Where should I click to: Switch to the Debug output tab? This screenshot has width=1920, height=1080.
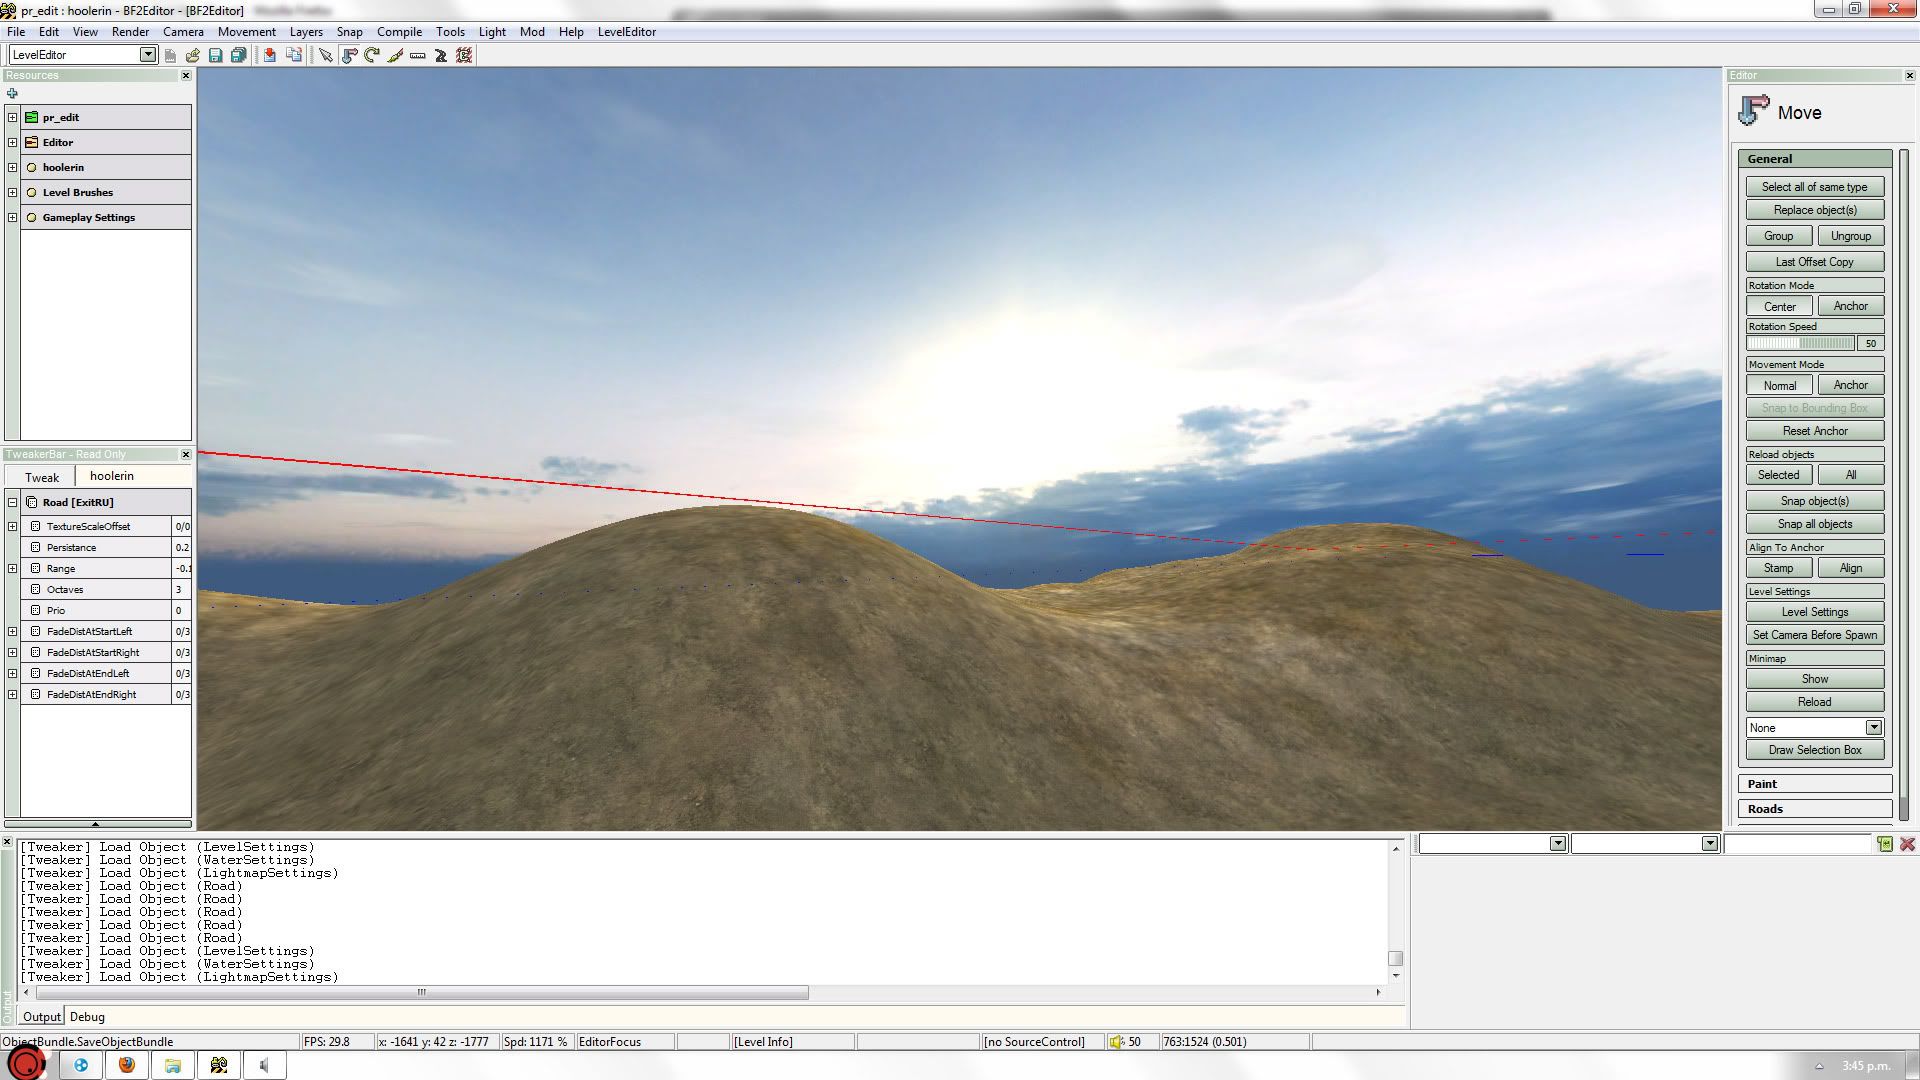(x=87, y=1017)
